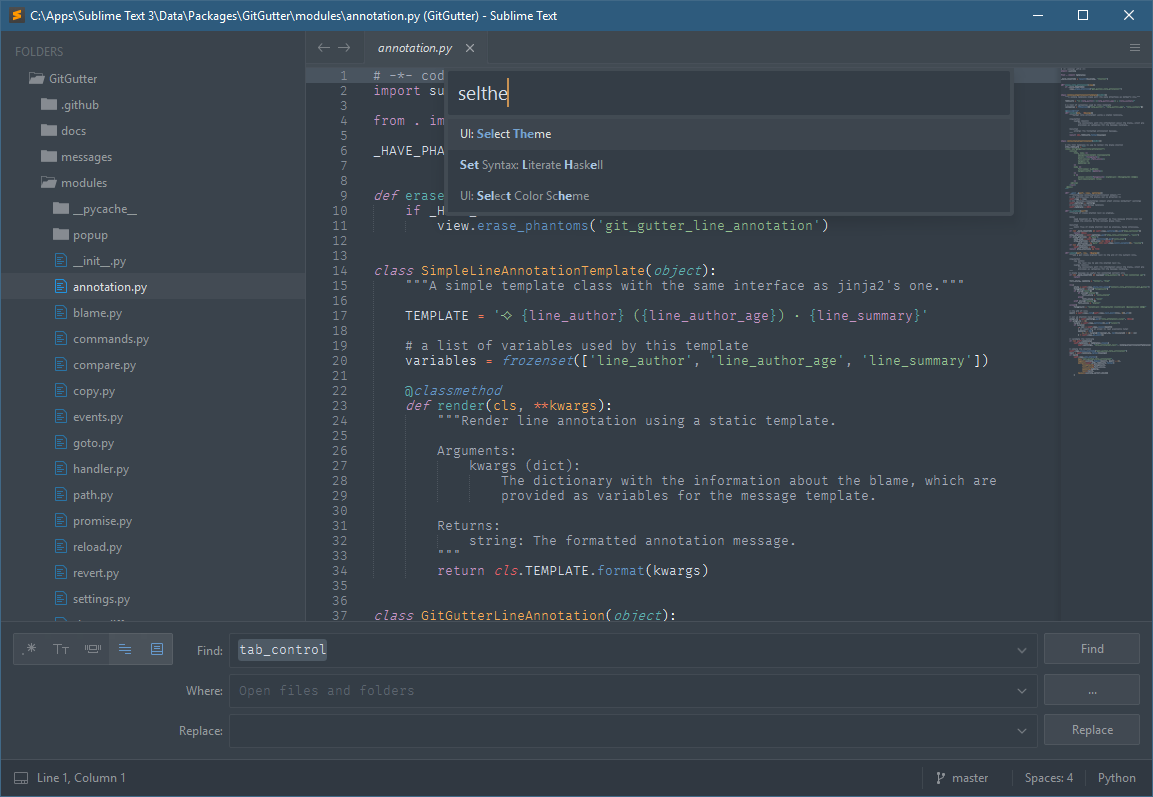Click the Find button
This screenshot has width=1153, height=797.
(1092, 648)
